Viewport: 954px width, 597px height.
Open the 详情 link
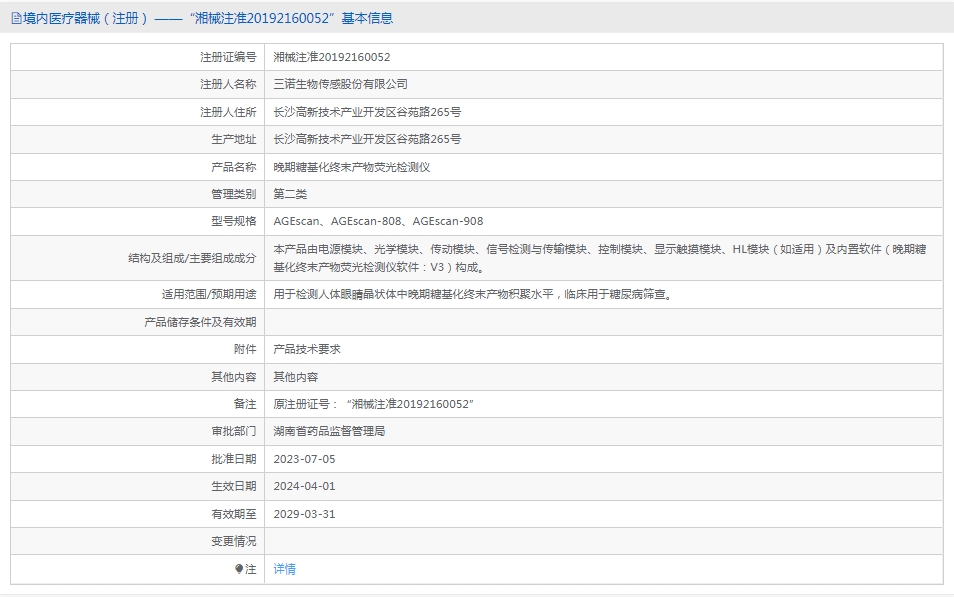tap(284, 569)
